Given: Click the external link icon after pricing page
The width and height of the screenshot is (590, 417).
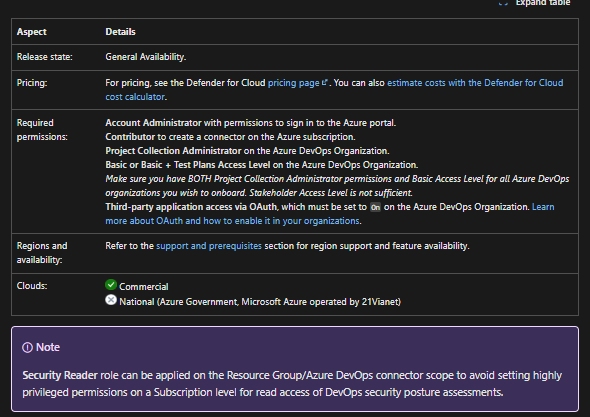Looking at the screenshot, I should pos(325,82).
